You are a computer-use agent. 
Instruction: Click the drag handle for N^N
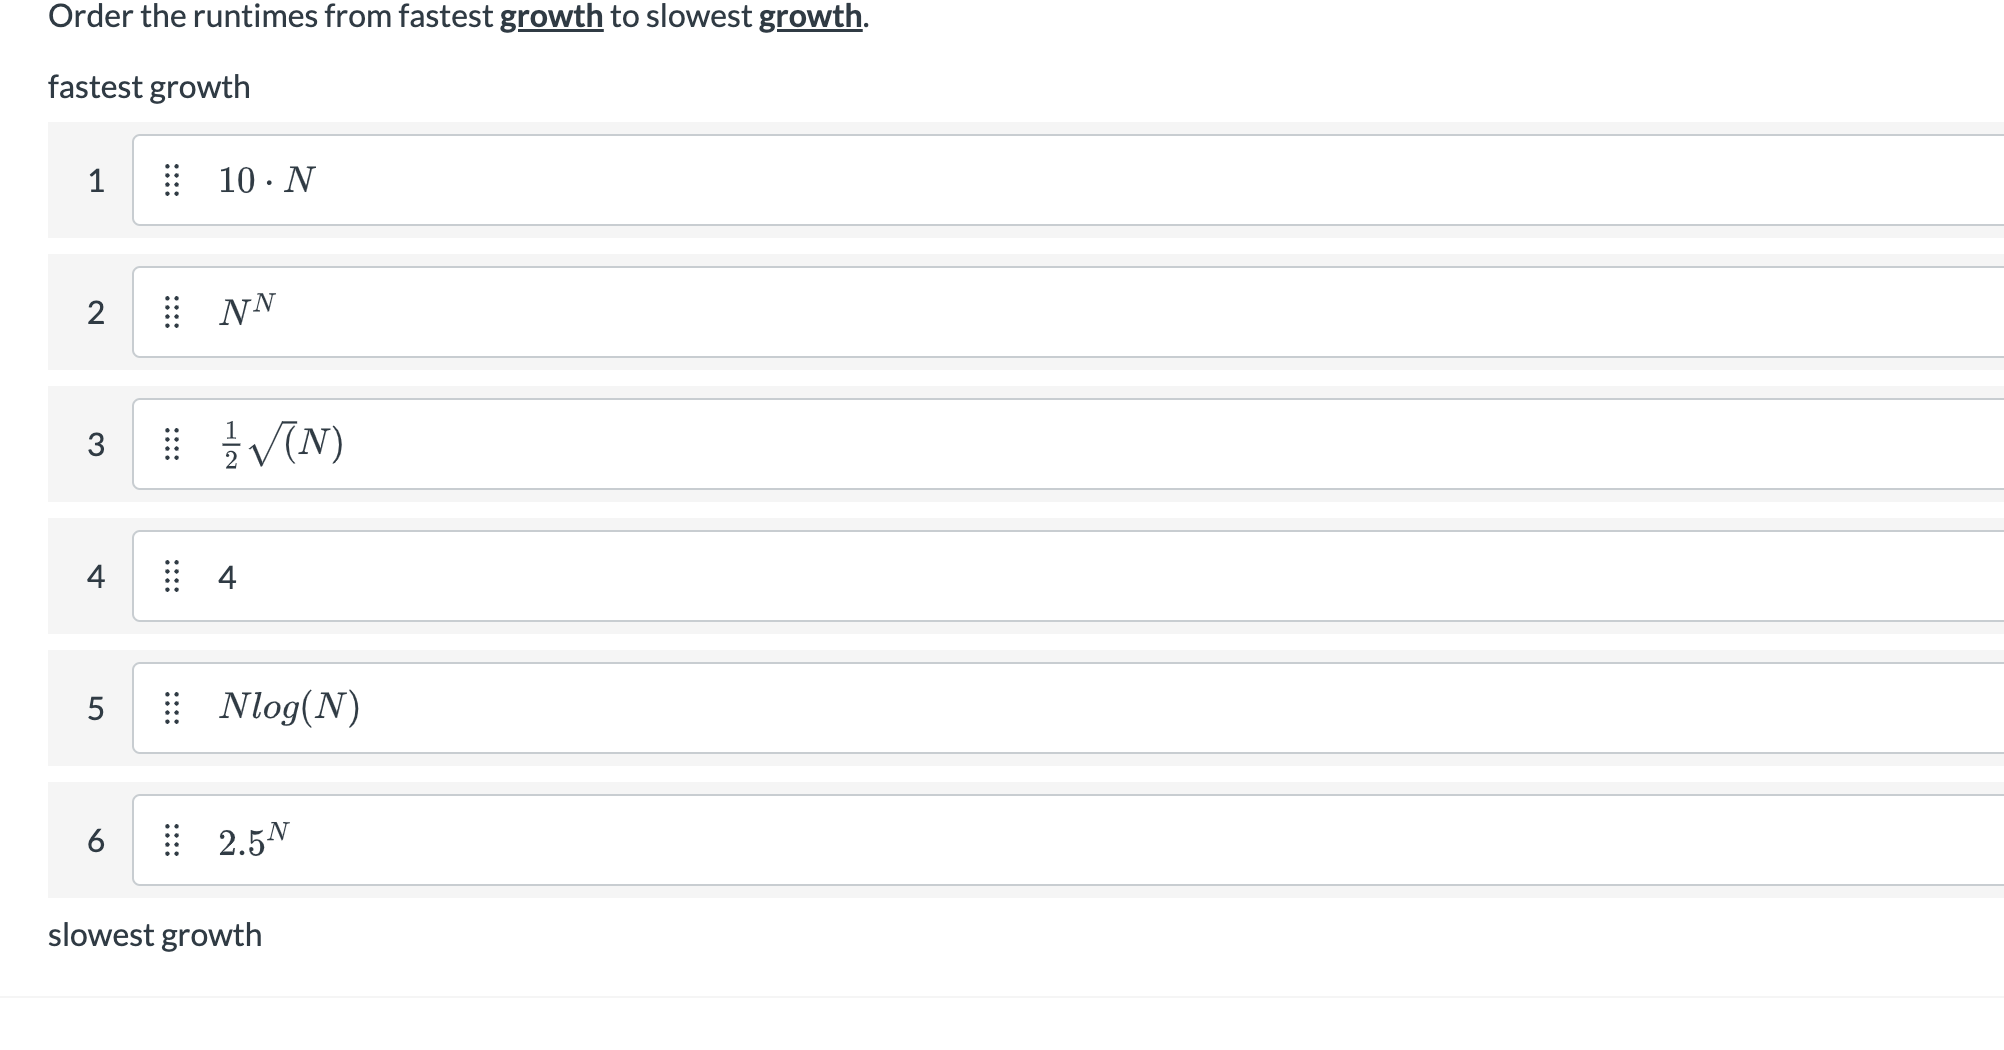[172, 312]
